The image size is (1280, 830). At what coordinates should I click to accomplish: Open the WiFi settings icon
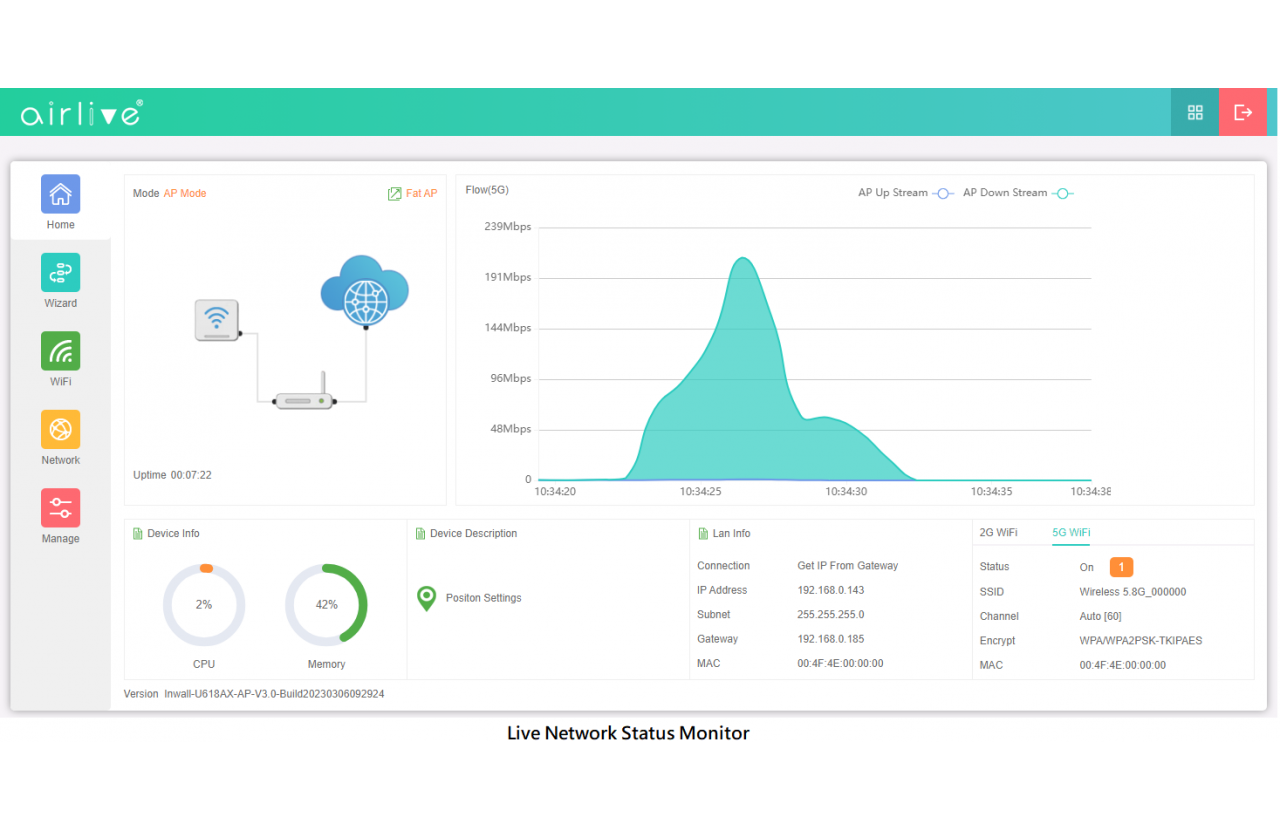[60, 352]
